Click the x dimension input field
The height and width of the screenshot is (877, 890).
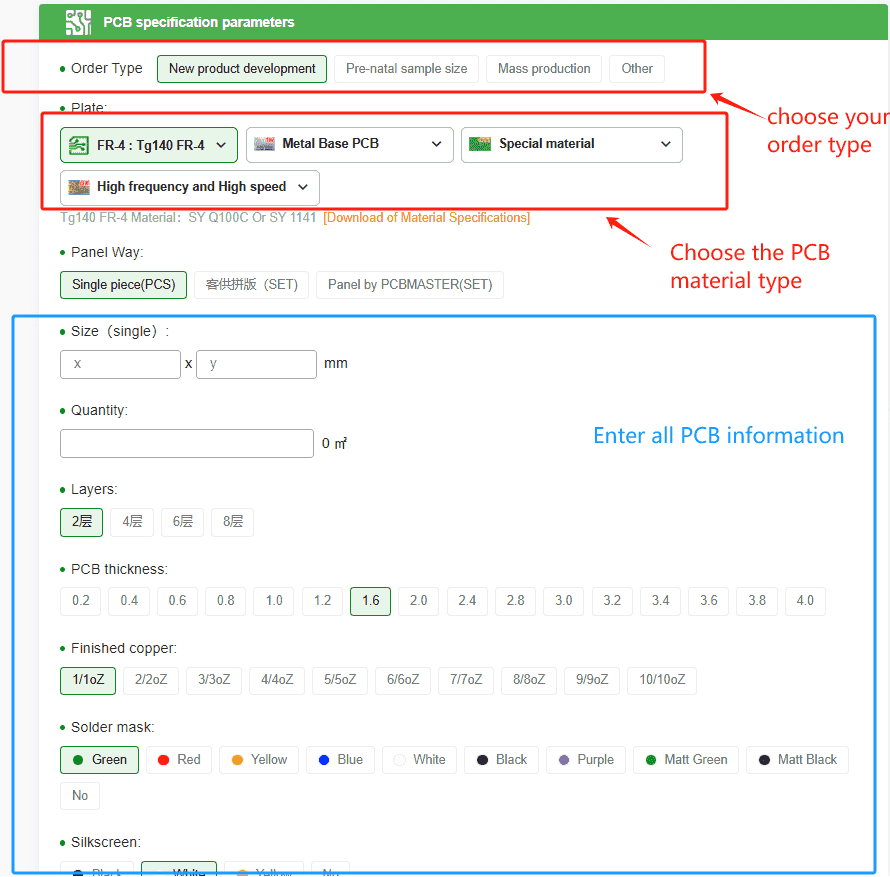(x=120, y=364)
